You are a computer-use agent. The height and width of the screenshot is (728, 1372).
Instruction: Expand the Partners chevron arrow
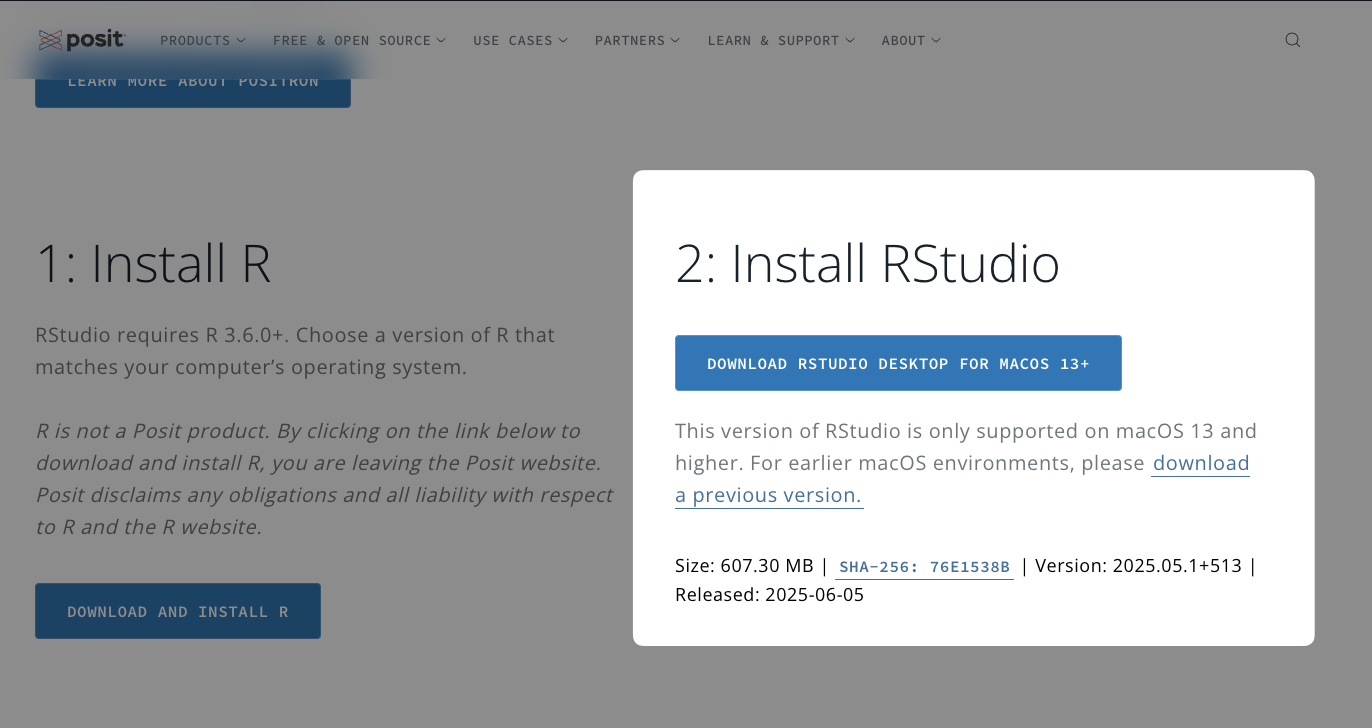(x=675, y=41)
